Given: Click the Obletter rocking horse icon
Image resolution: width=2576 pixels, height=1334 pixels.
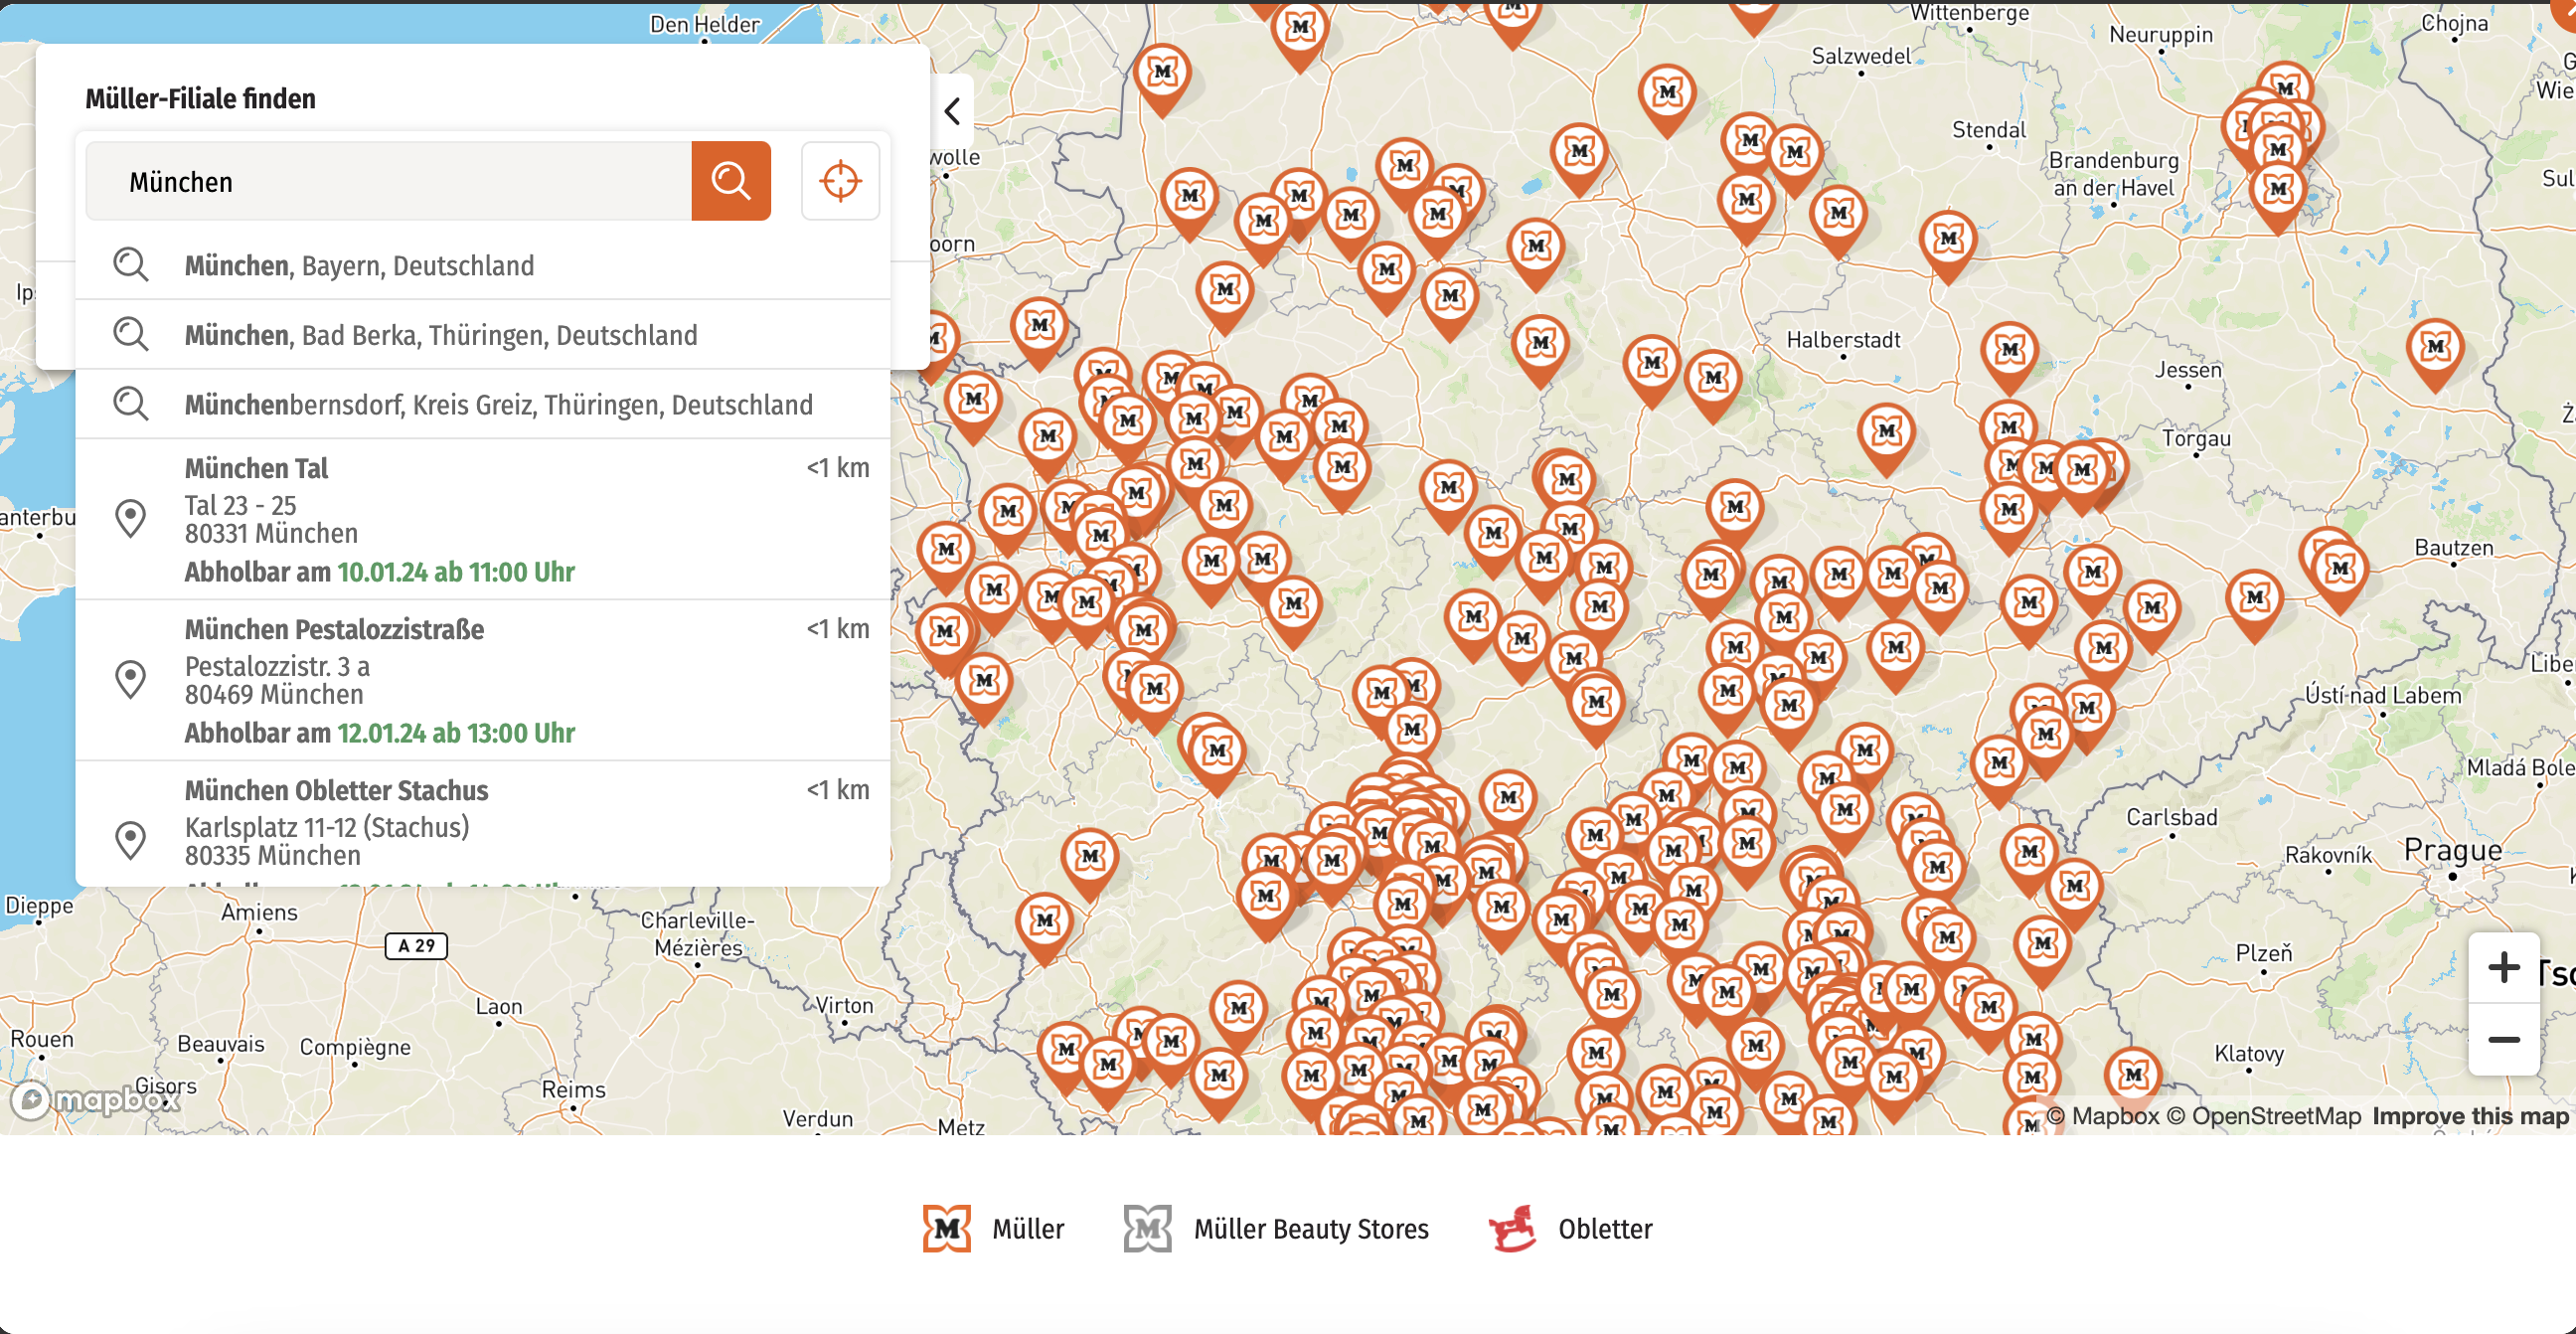Looking at the screenshot, I should (x=1512, y=1228).
